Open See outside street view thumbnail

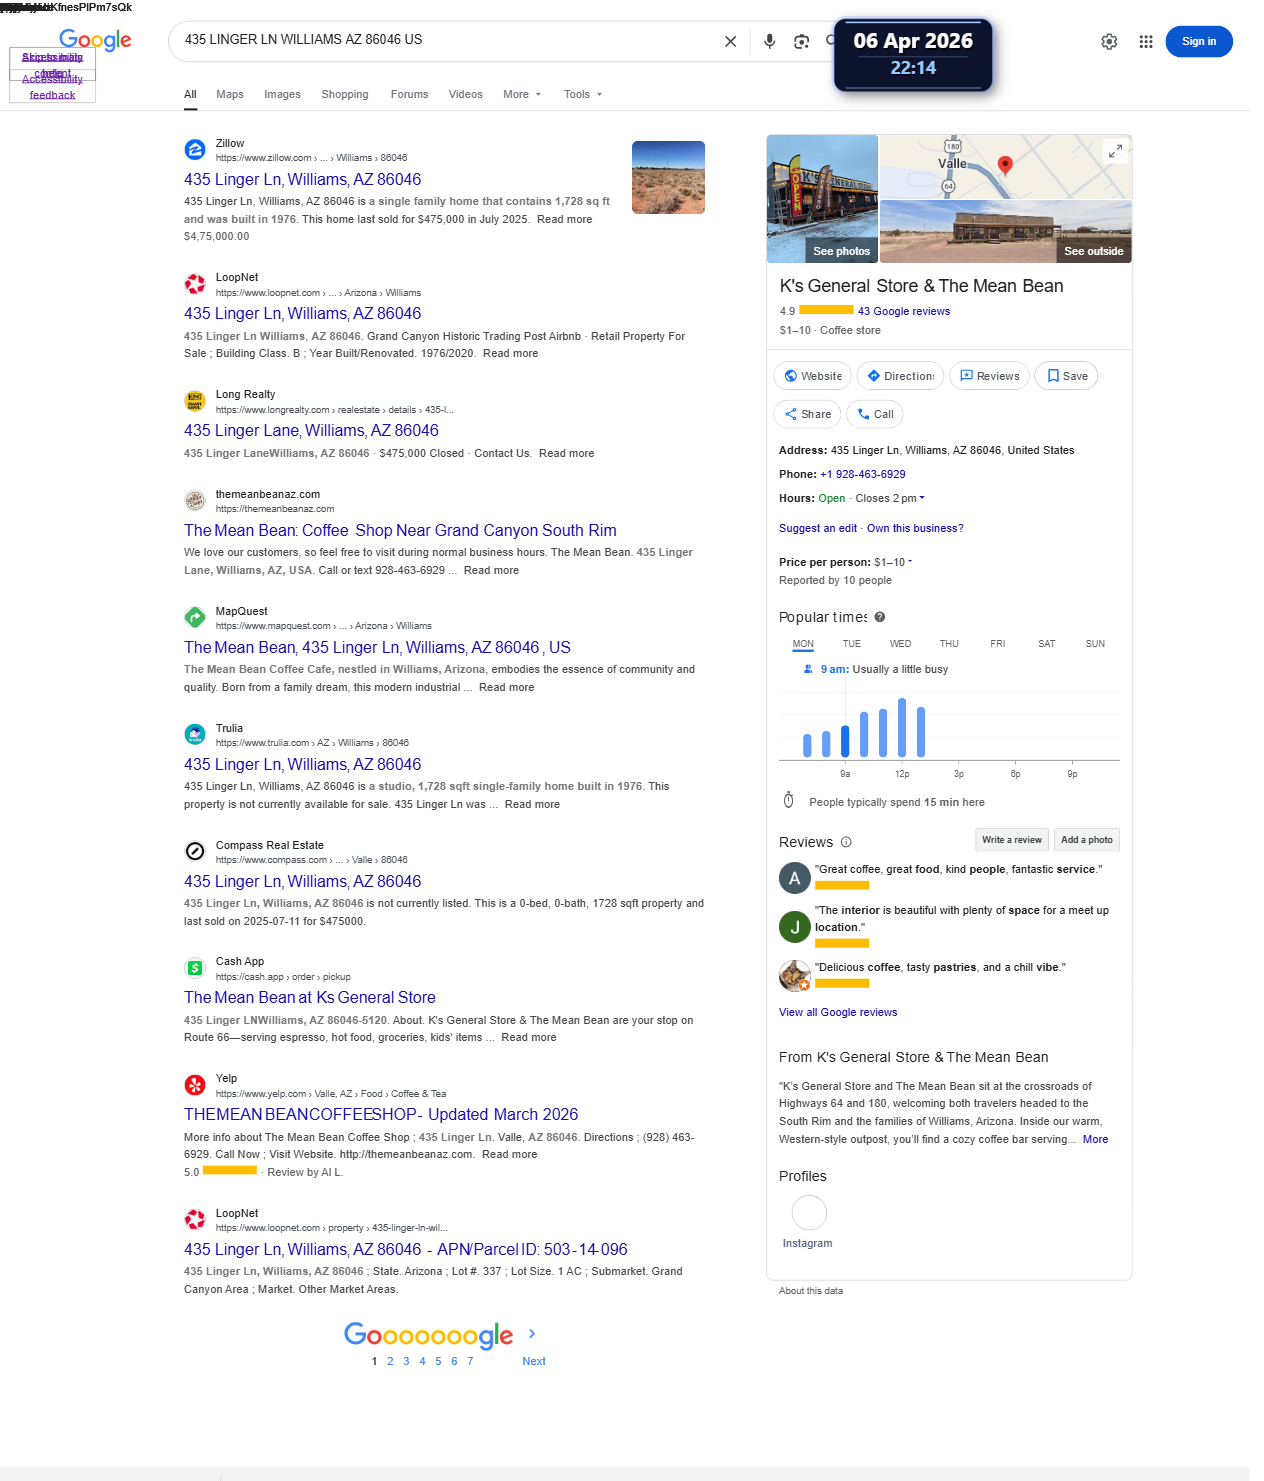click(x=1006, y=232)
